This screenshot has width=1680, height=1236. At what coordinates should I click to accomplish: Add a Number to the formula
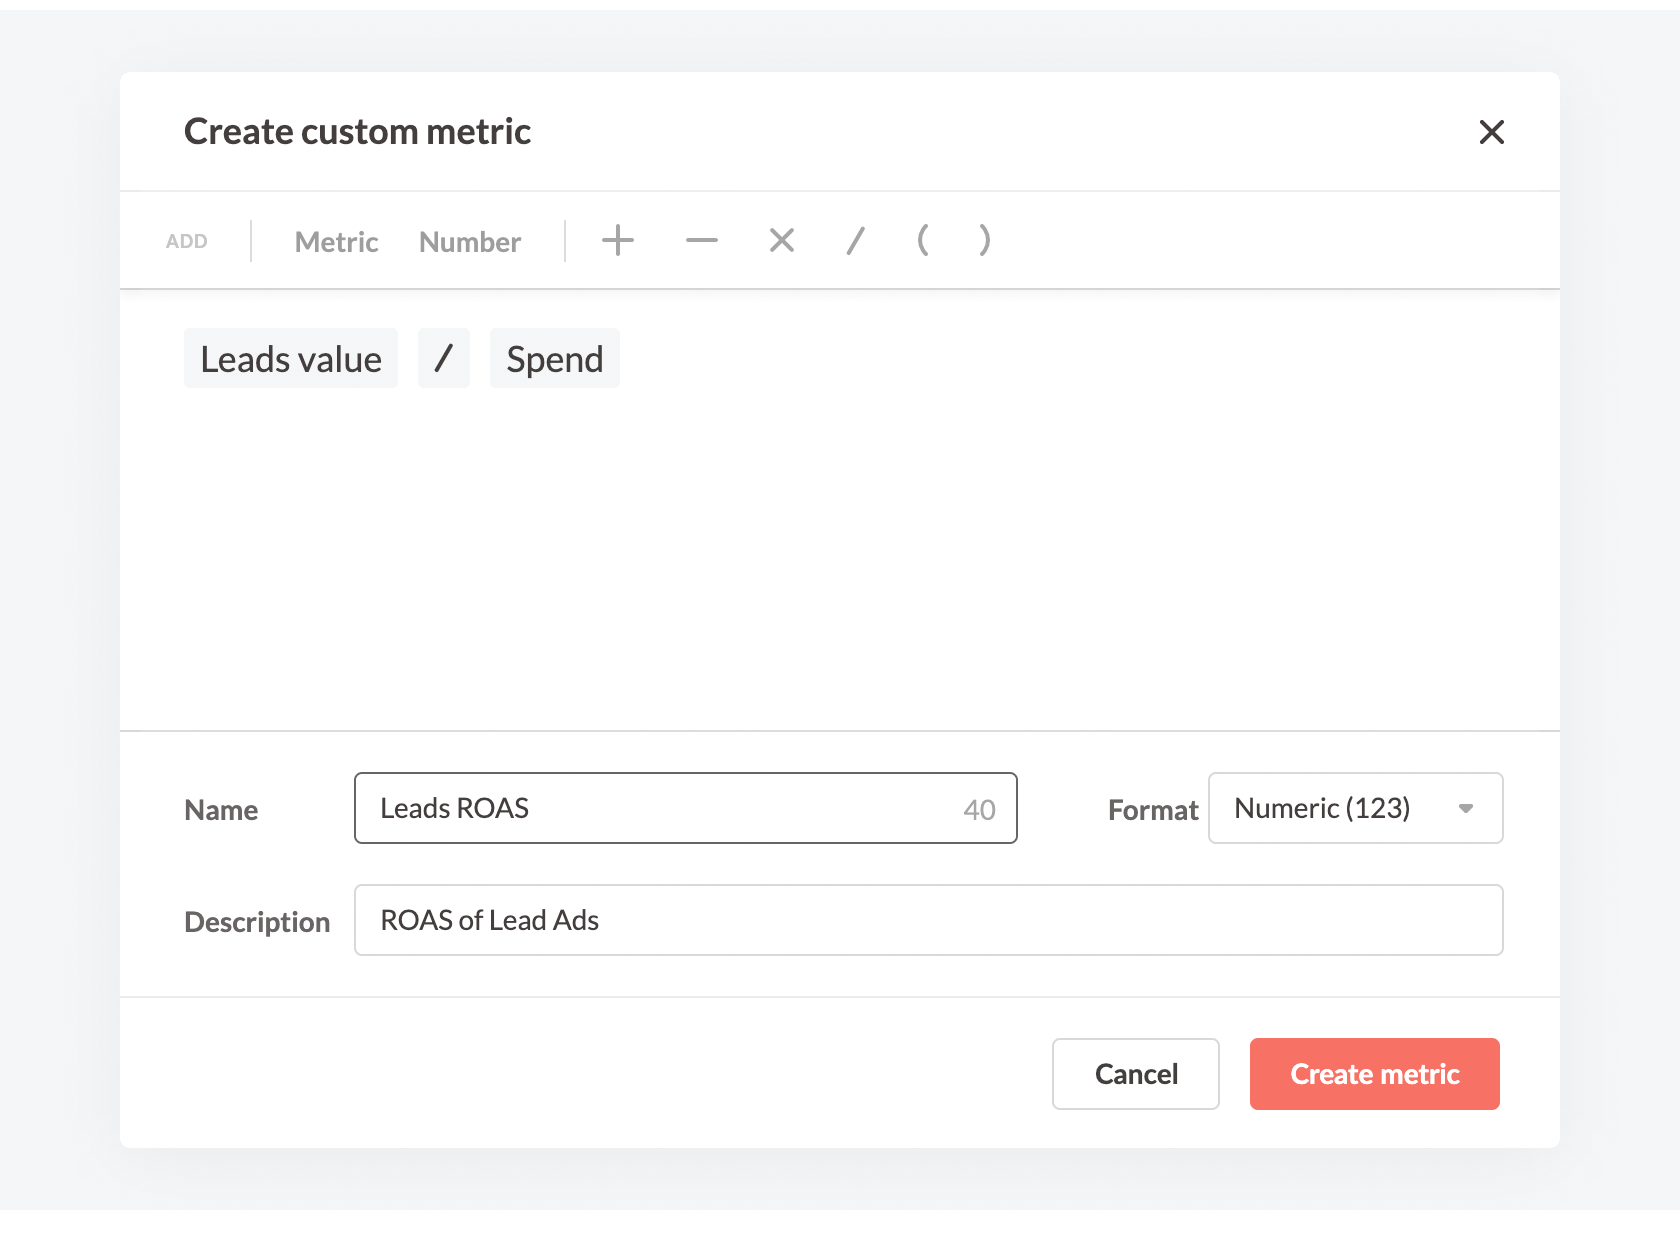click(x=470, y=242)
